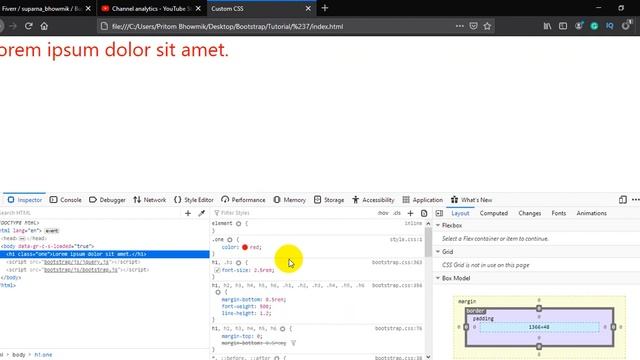Viewport: 640px width, 360px height.
Task: Switch to the Changes sidebar tab
Action: click(529, 213)
